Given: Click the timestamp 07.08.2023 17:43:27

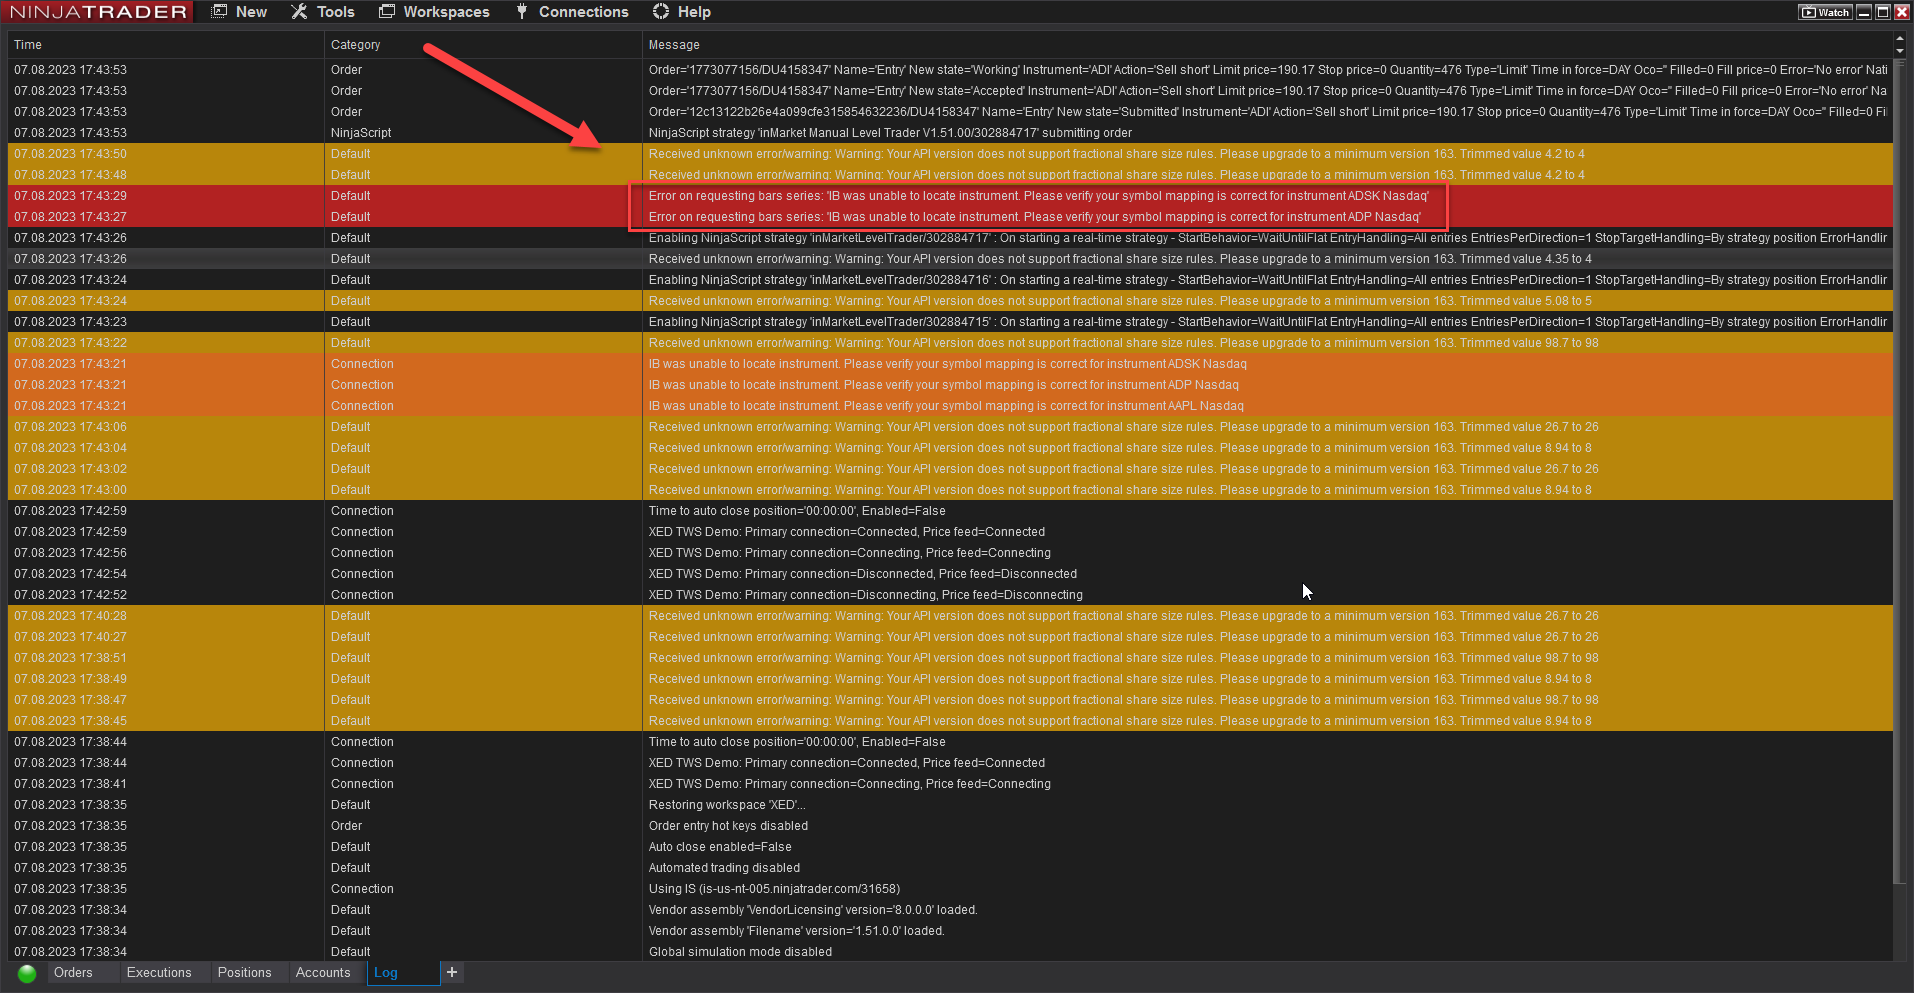Looking at the screenshot, I should coord(70,217).
